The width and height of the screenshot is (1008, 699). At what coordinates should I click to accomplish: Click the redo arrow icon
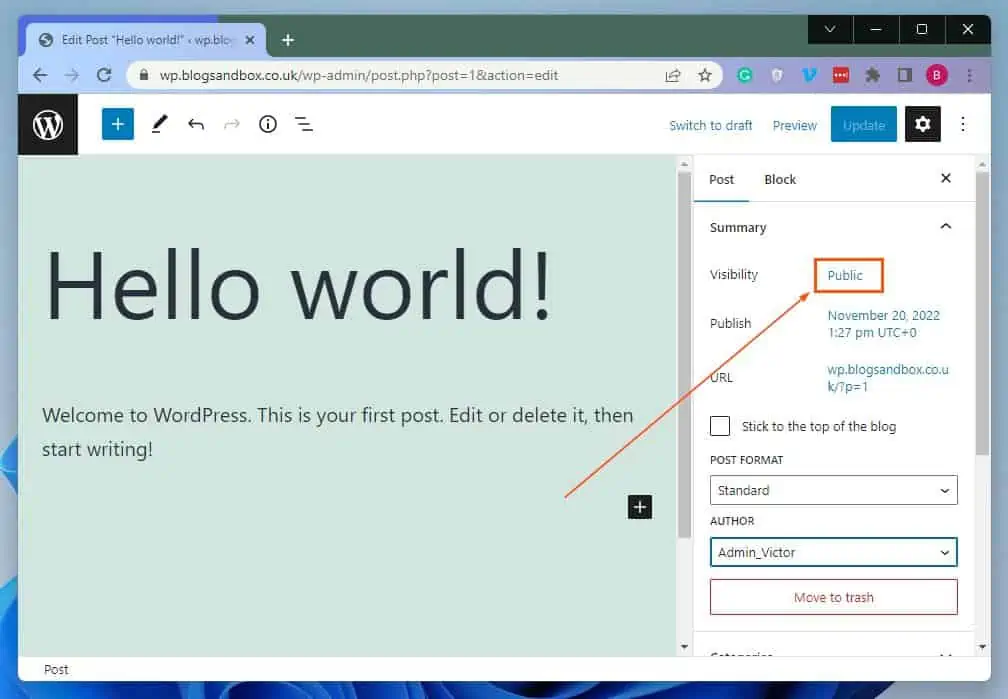point(231,124)
